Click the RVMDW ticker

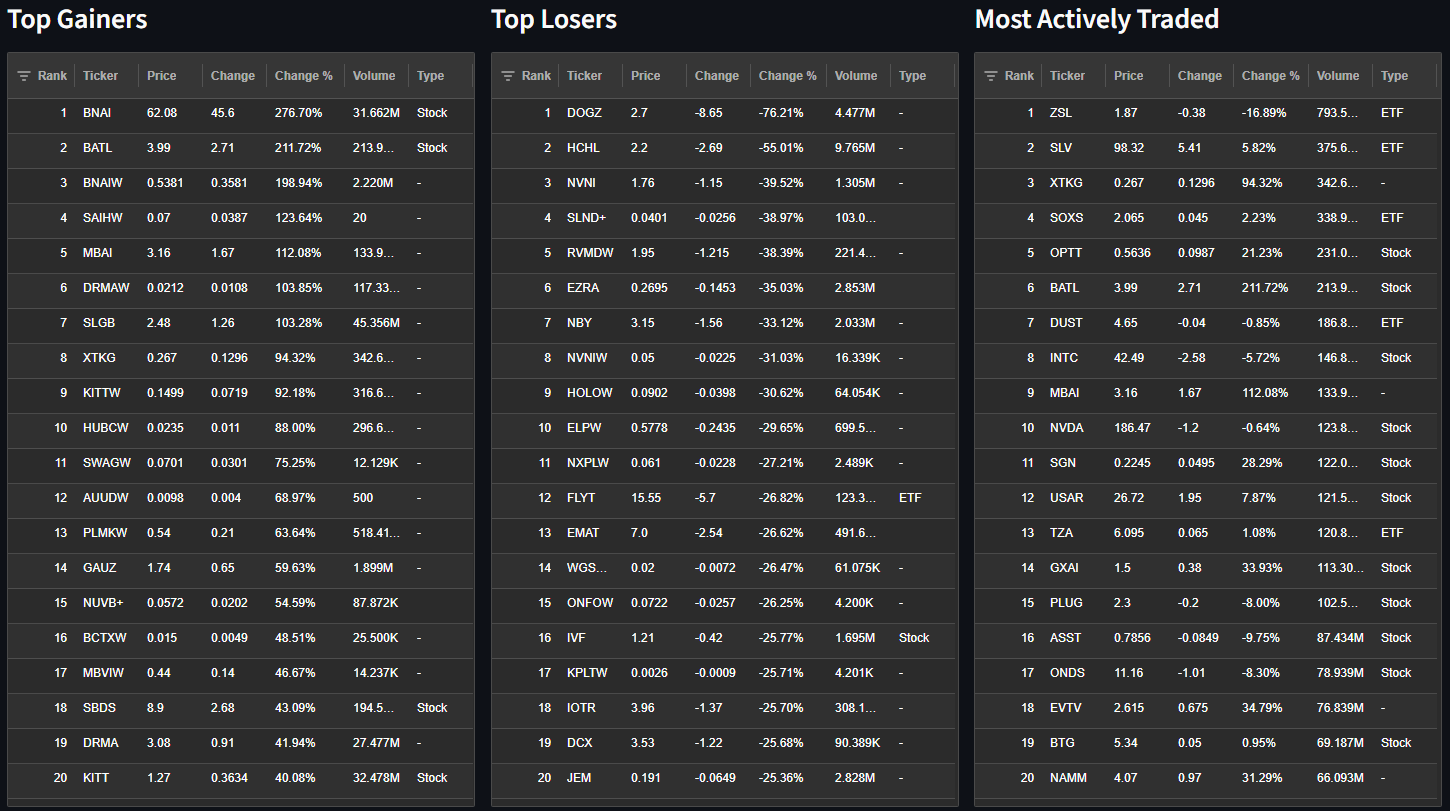[x=589, y=253]
